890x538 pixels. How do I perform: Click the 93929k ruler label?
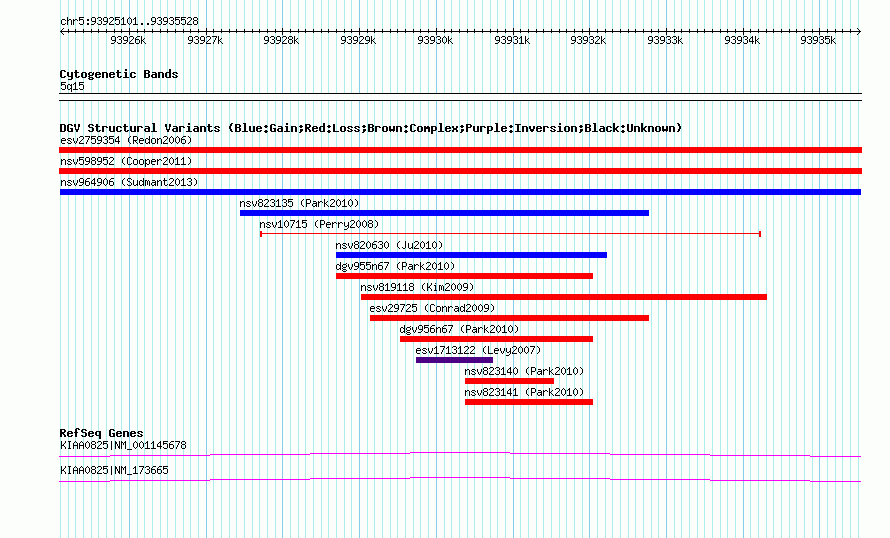[x=358, y=40]
